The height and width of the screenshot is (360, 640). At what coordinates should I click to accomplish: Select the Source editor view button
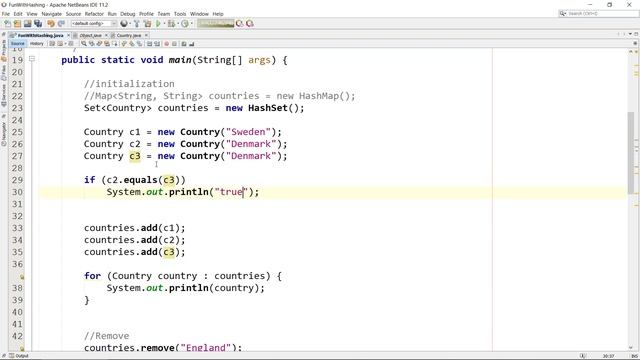(x=18, y=44)
